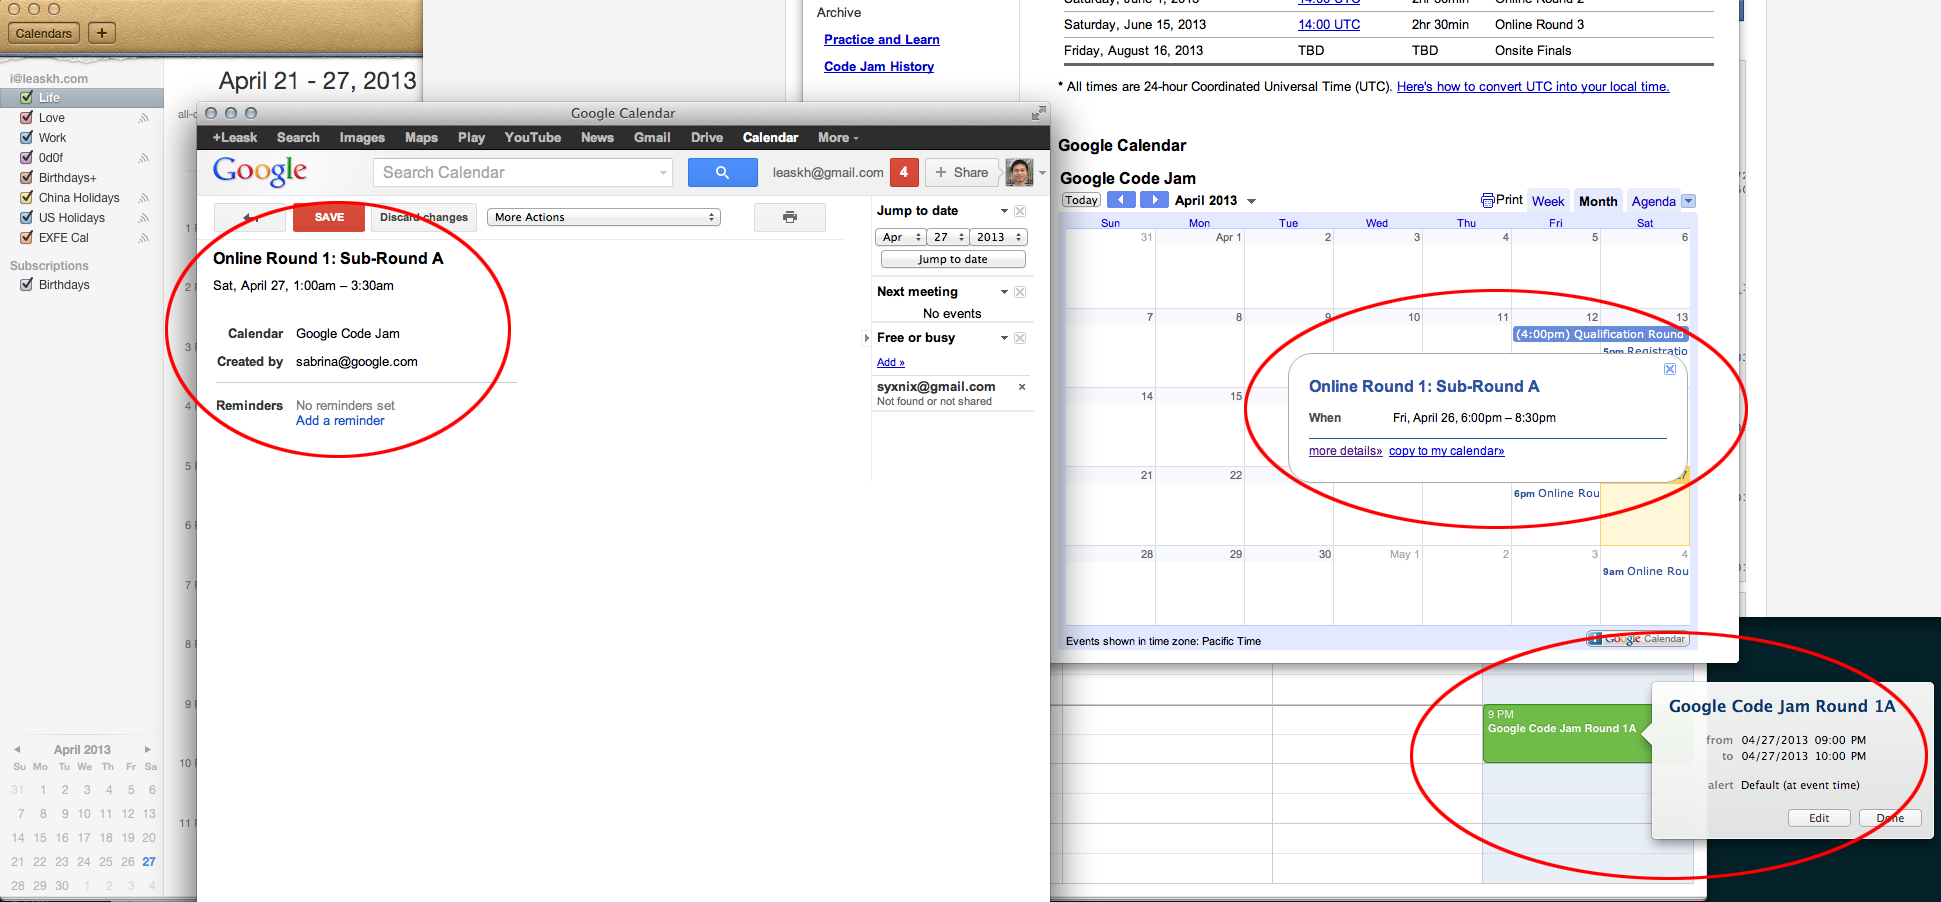Screen dimensions: 1941x902
Task: Switch to Week view
Action: point(1548,201)
